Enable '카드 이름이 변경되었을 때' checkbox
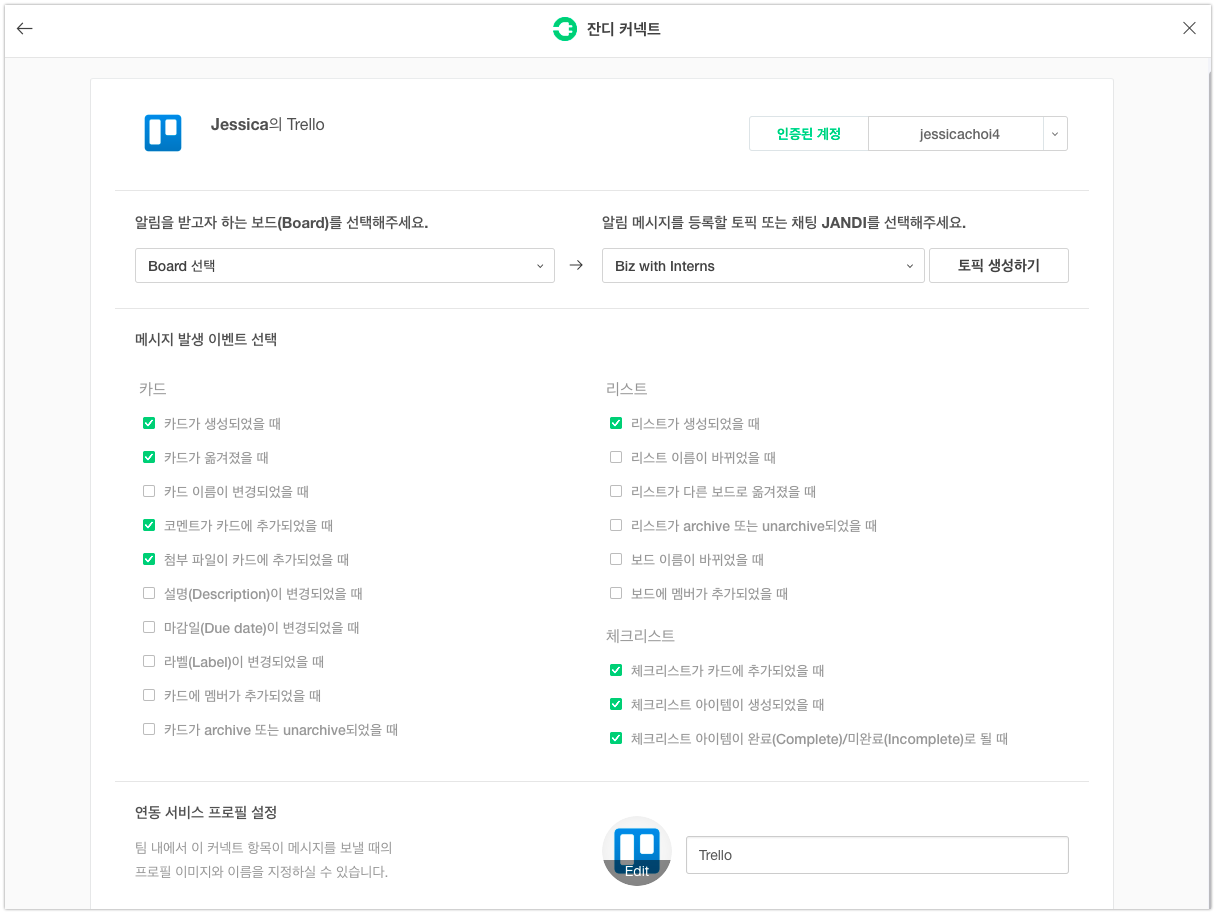Viewport: 1216px width, 914px height. [x=149, y=492]
